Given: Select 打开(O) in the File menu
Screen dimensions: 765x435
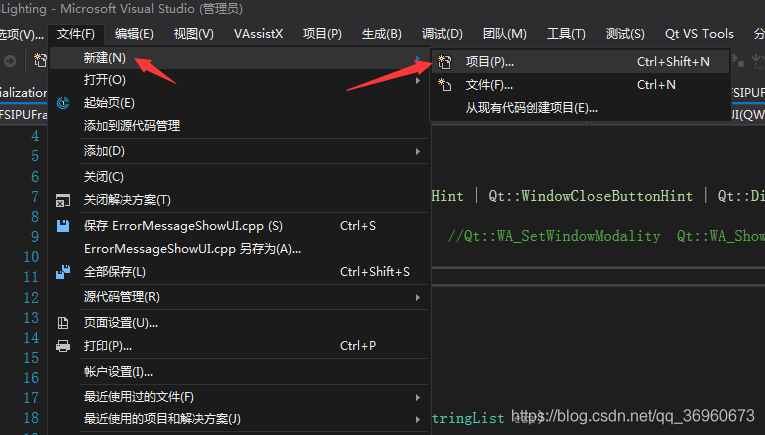Looking at the screenshot, I should pyautogui.click(x=239, y=80).
